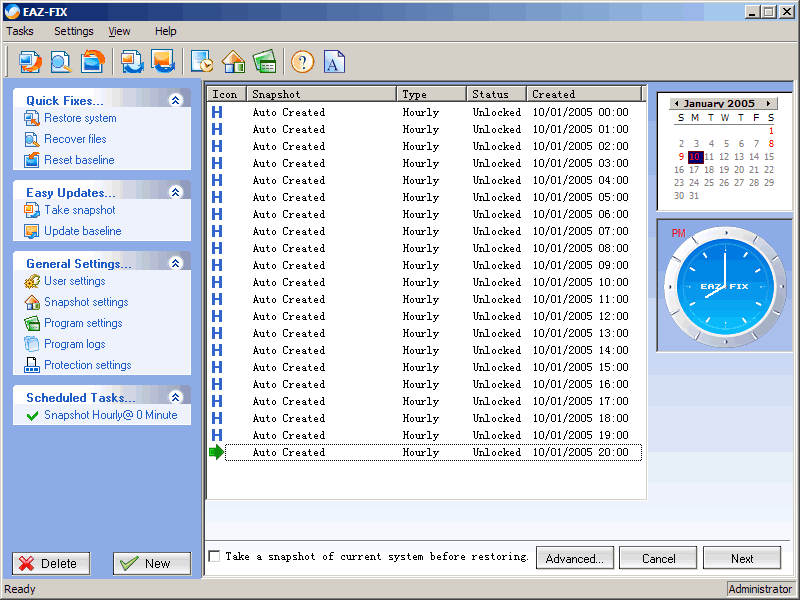The image size is (800, 600).
Task: Open the Tasks menu
Action: 20,31
